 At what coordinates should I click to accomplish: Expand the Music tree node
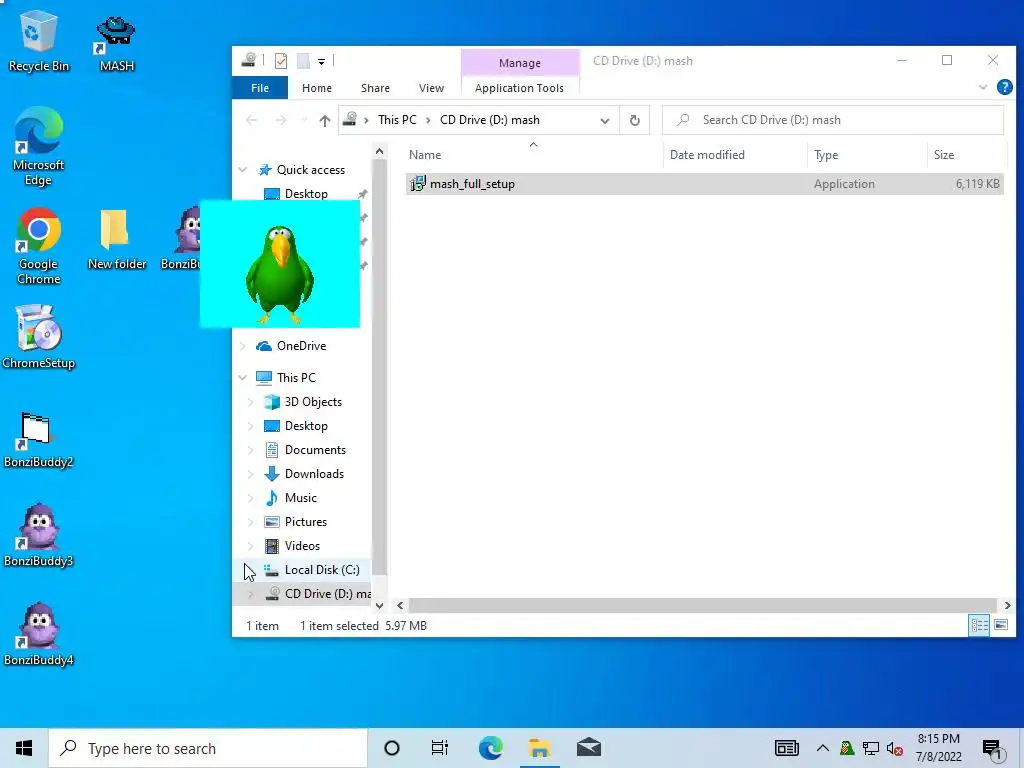(x=251, y=498)
